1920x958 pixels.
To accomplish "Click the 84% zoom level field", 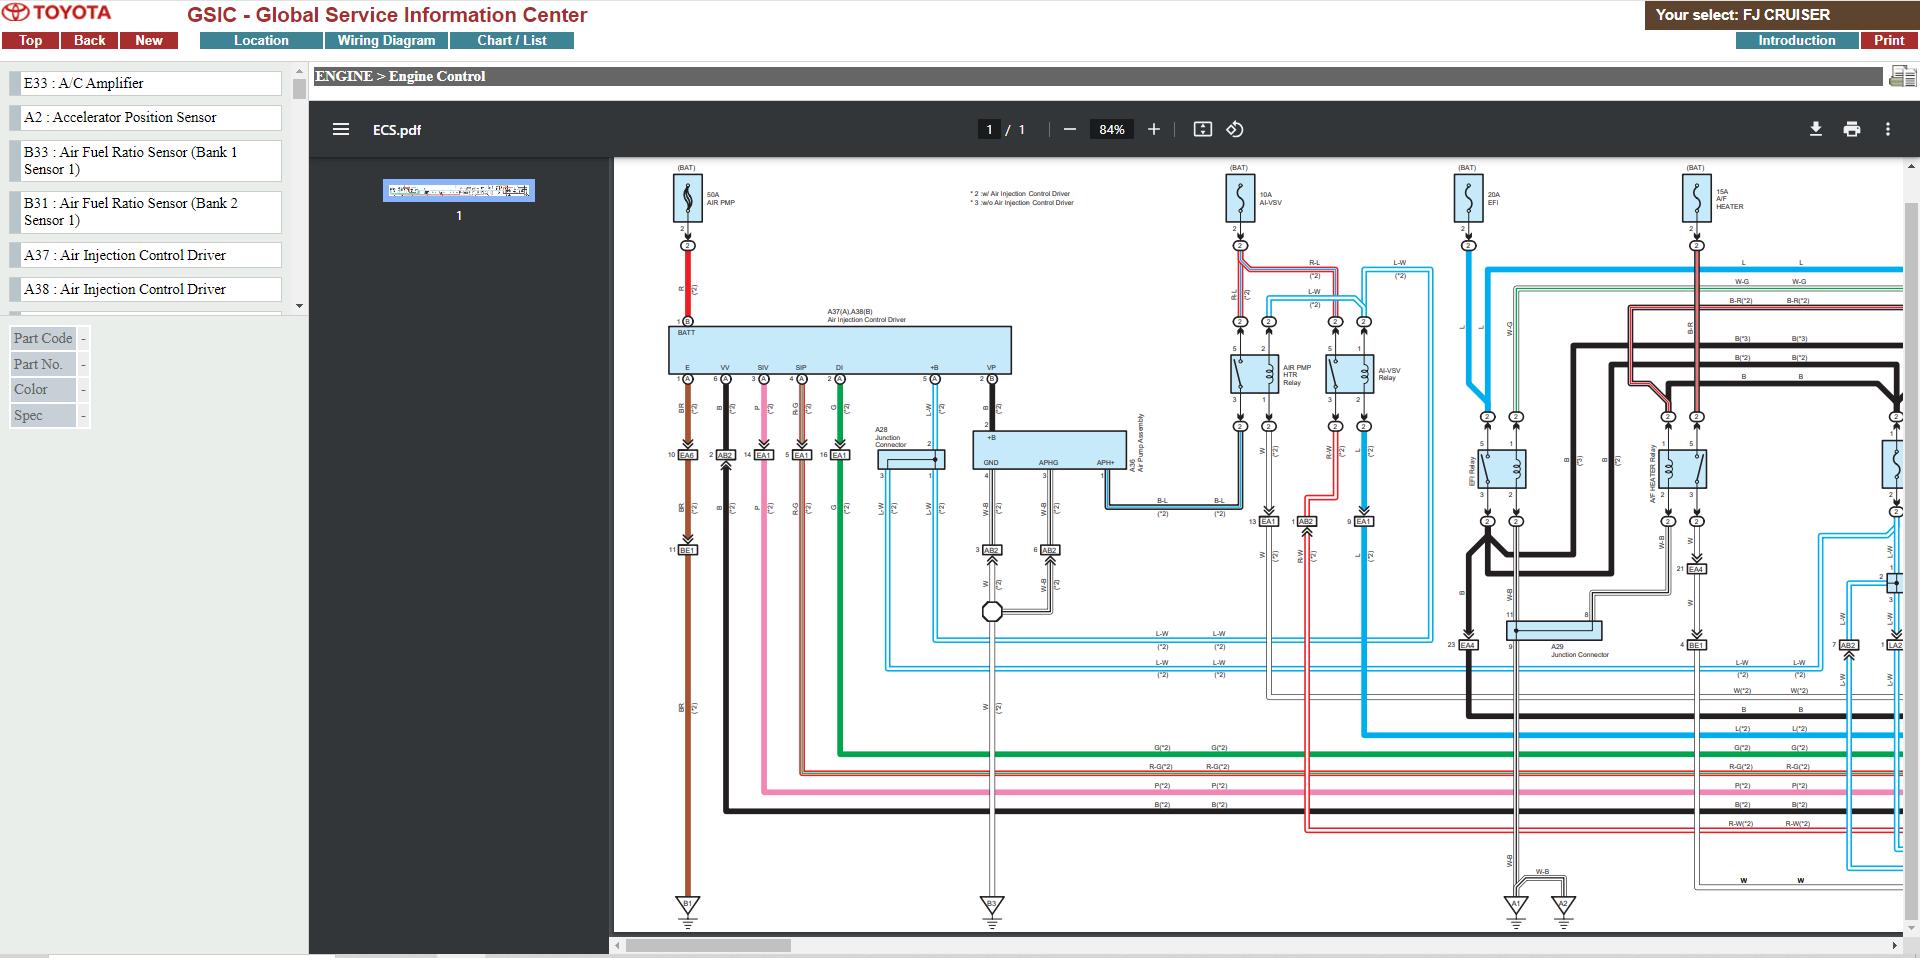I will [x=1112, y=129].
